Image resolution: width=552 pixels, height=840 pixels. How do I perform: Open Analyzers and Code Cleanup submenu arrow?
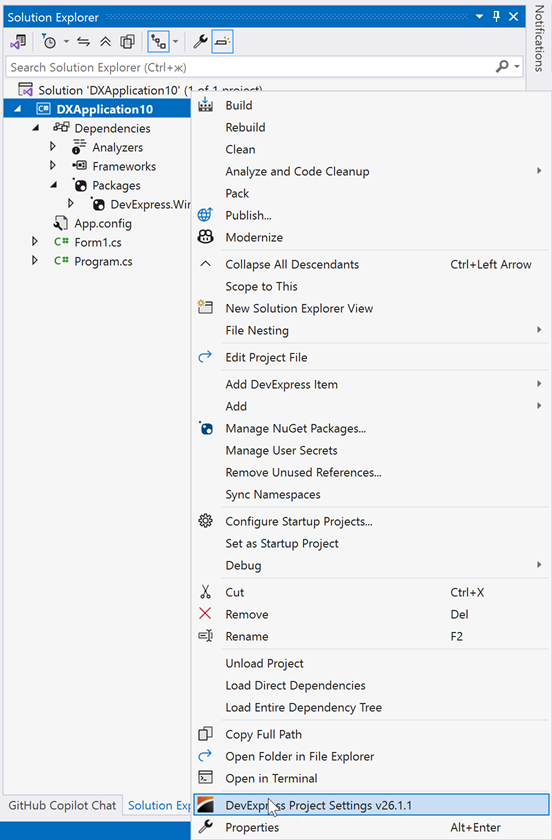click(539, 171)
